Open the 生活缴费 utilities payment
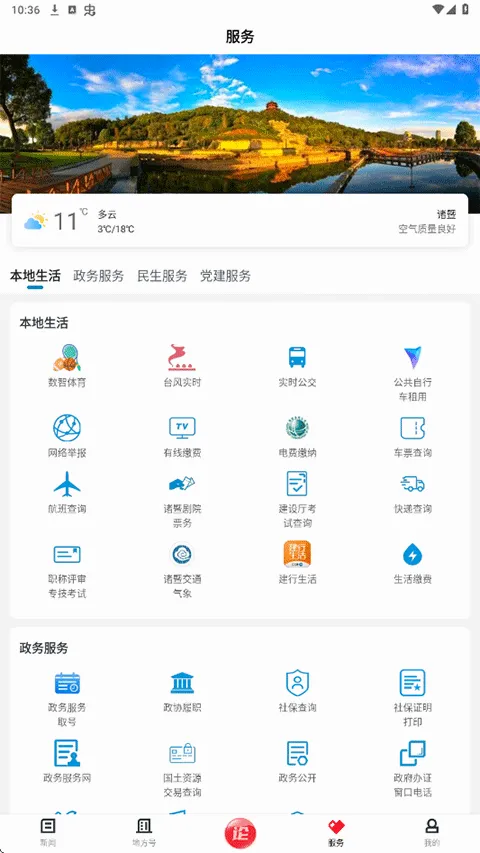Viewport: 480px width, 853px height. pos(413,563)
